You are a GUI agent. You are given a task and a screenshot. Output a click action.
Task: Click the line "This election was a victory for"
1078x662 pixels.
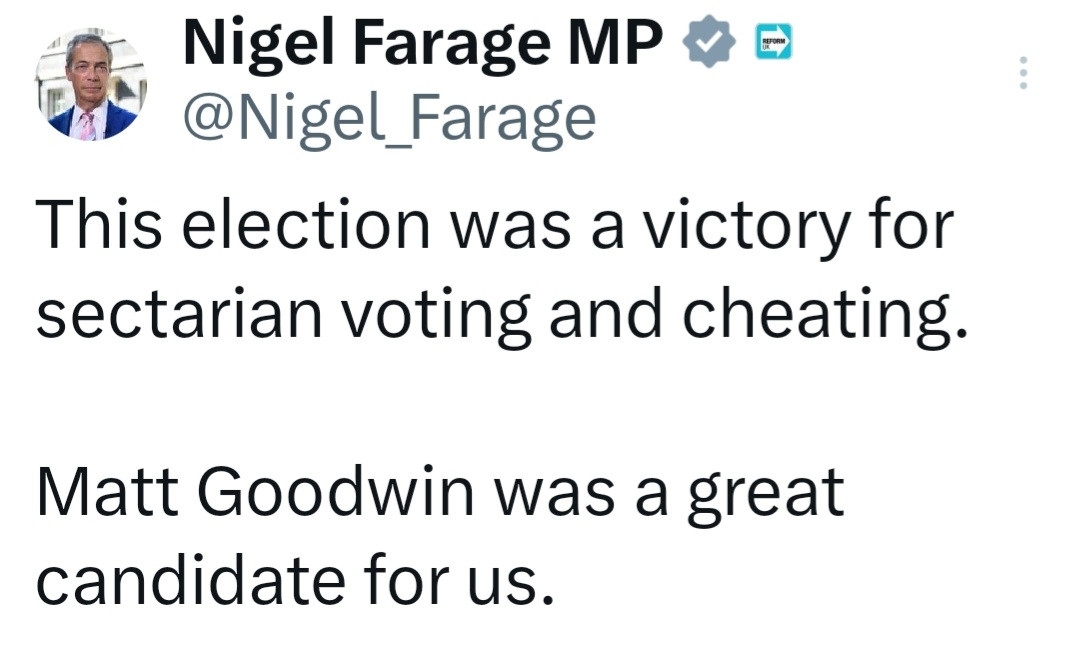click(x=494, y=225)
